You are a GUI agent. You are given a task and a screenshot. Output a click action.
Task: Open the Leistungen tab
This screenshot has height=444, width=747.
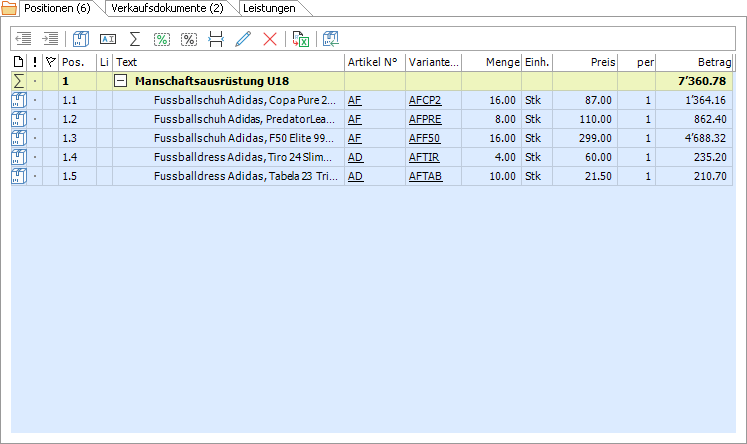click(x=268, y=8)
